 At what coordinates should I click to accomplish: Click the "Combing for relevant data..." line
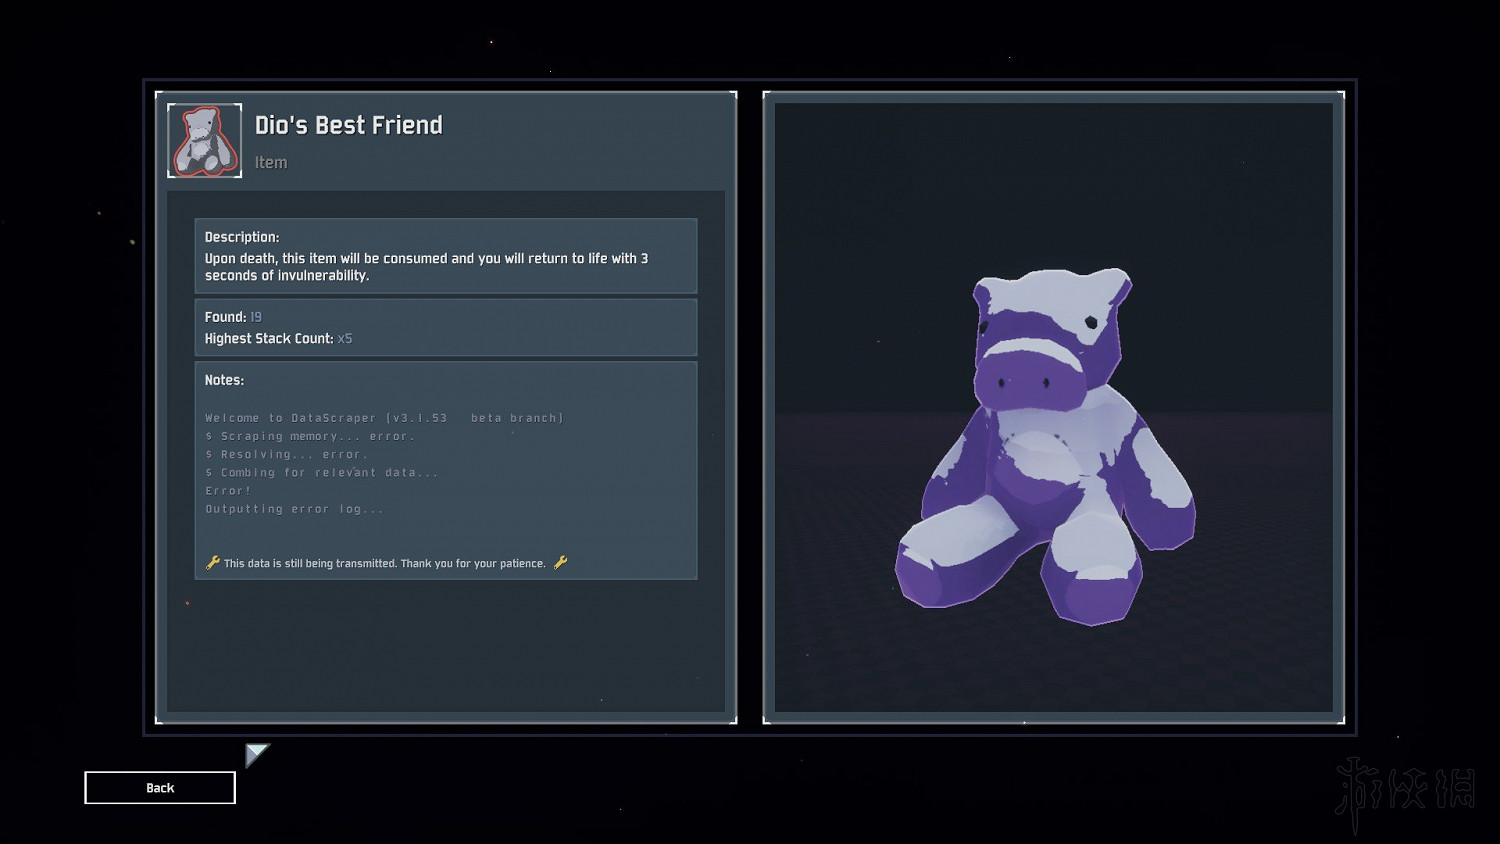(322, 472)
